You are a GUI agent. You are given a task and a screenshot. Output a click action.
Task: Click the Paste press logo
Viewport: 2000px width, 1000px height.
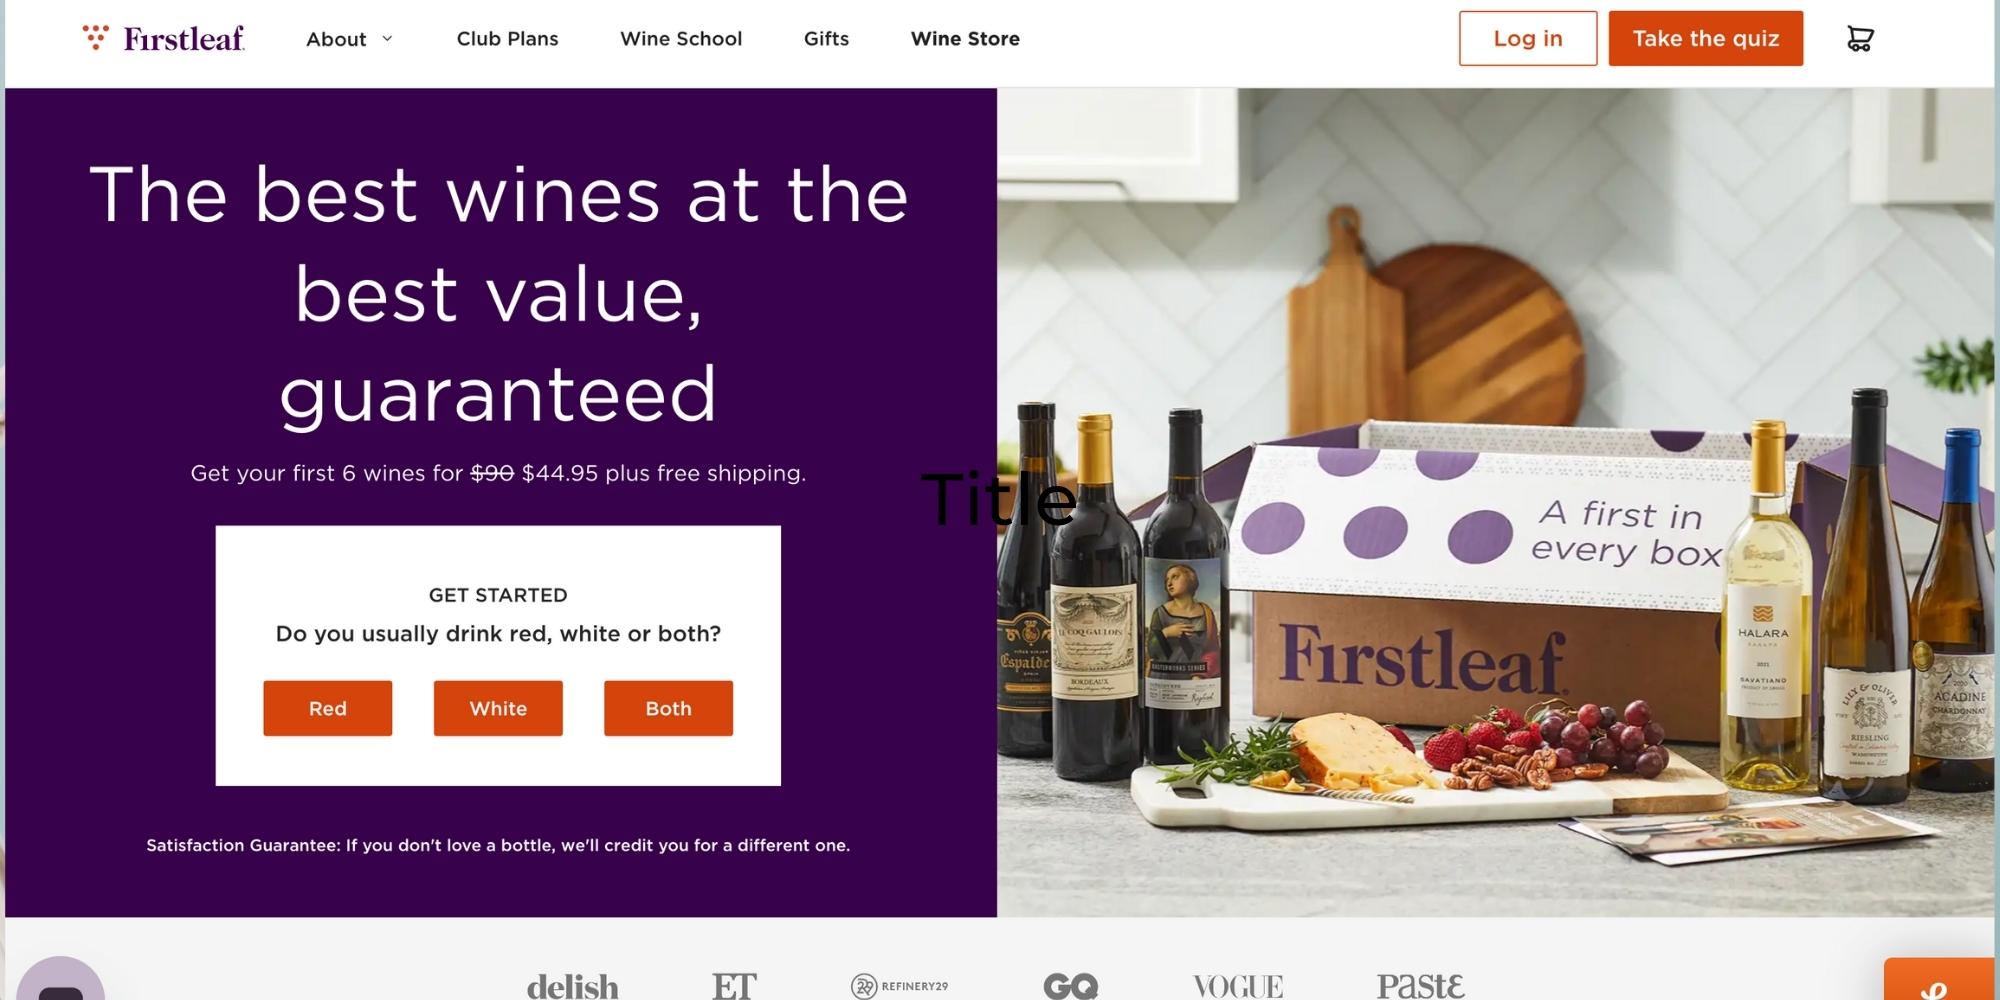pos(1420,986)
